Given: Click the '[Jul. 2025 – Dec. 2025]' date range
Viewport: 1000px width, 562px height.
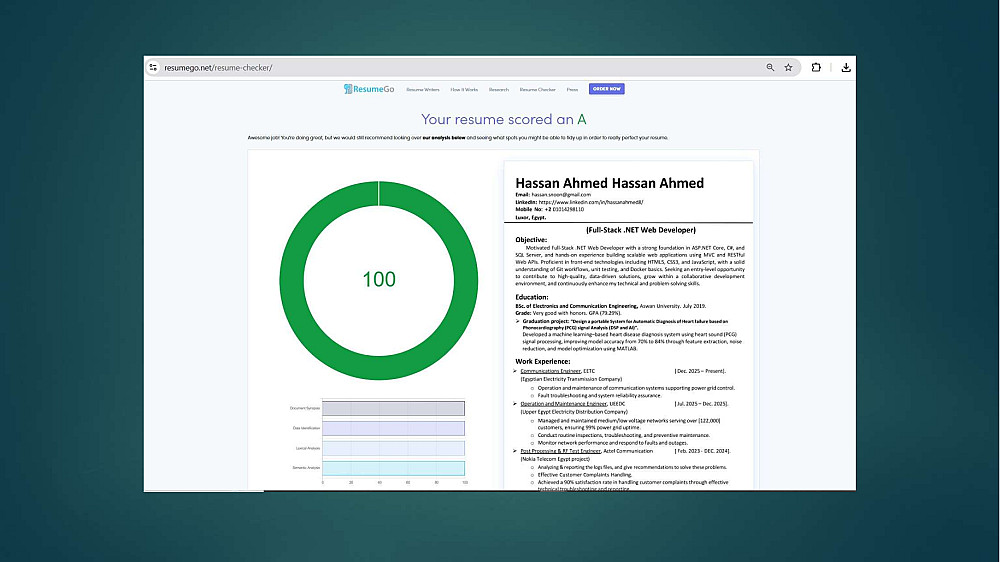Looking at the screenshot, I should 701,404.
